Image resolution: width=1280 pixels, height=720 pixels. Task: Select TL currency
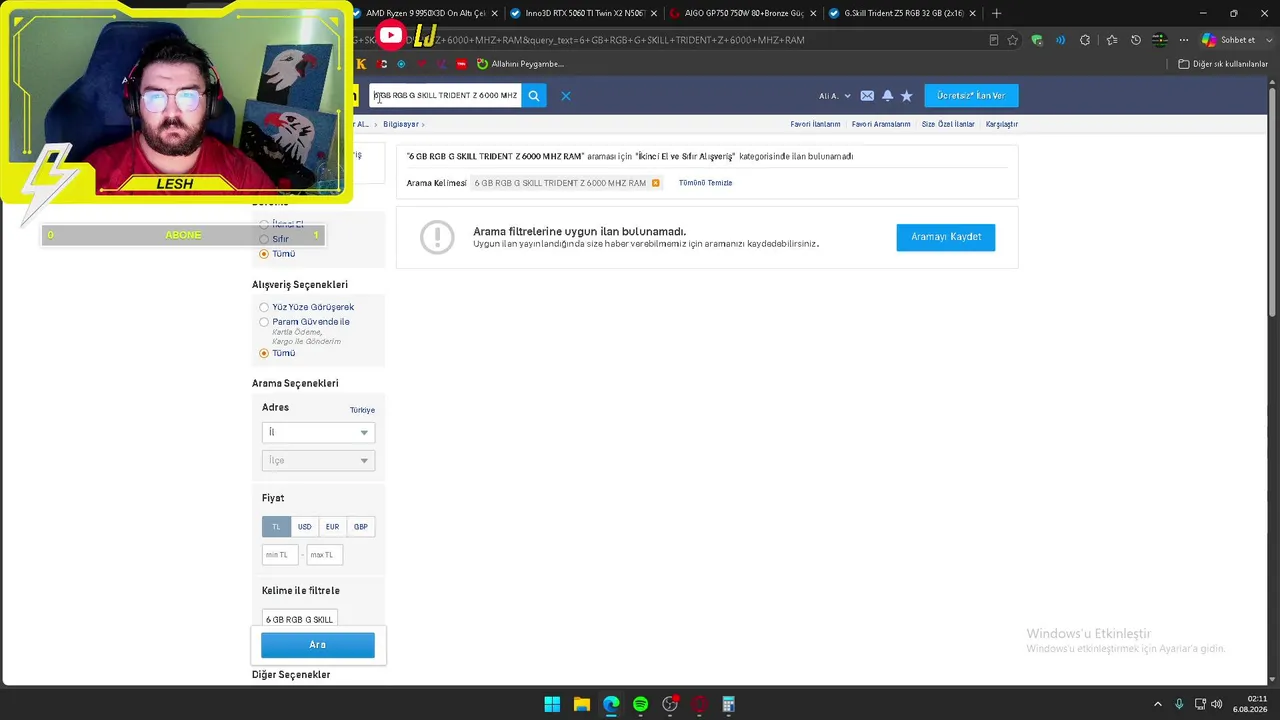coord(276,527)
